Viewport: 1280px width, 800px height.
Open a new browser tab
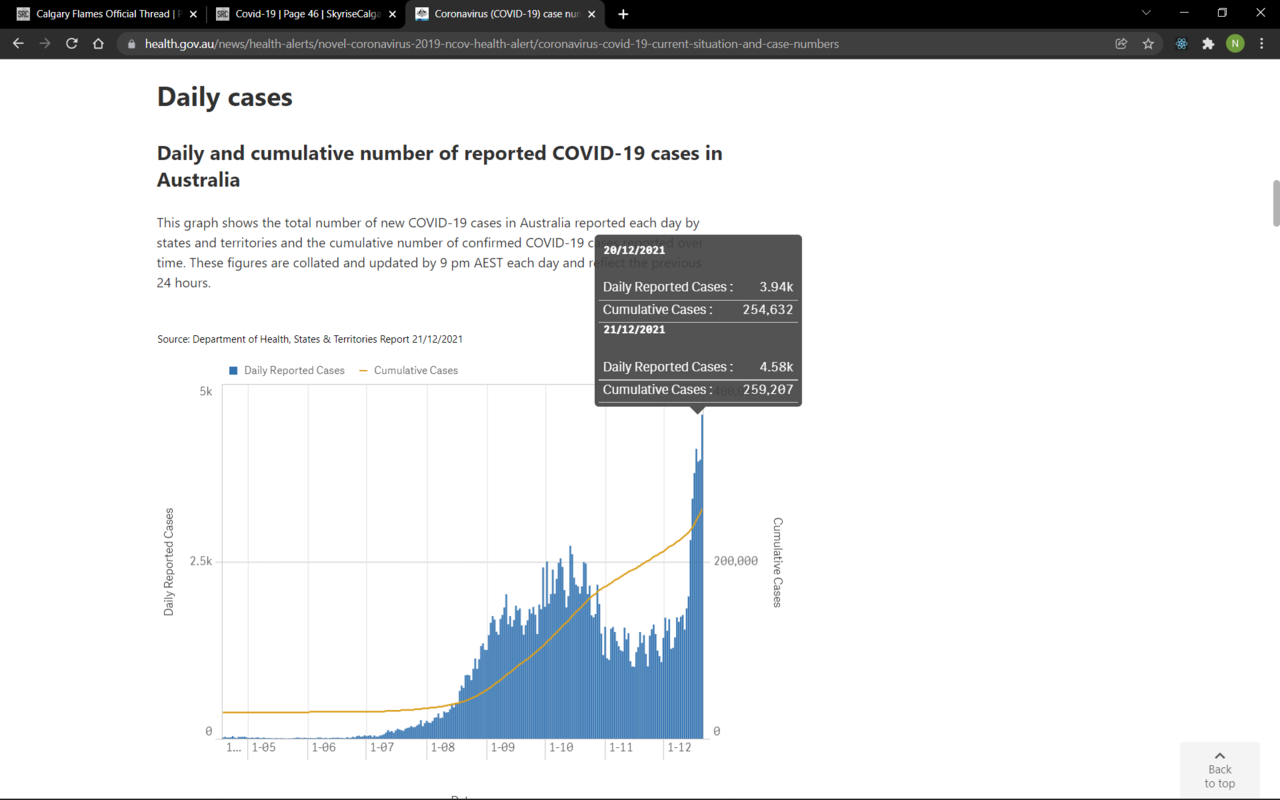[623, 14]
